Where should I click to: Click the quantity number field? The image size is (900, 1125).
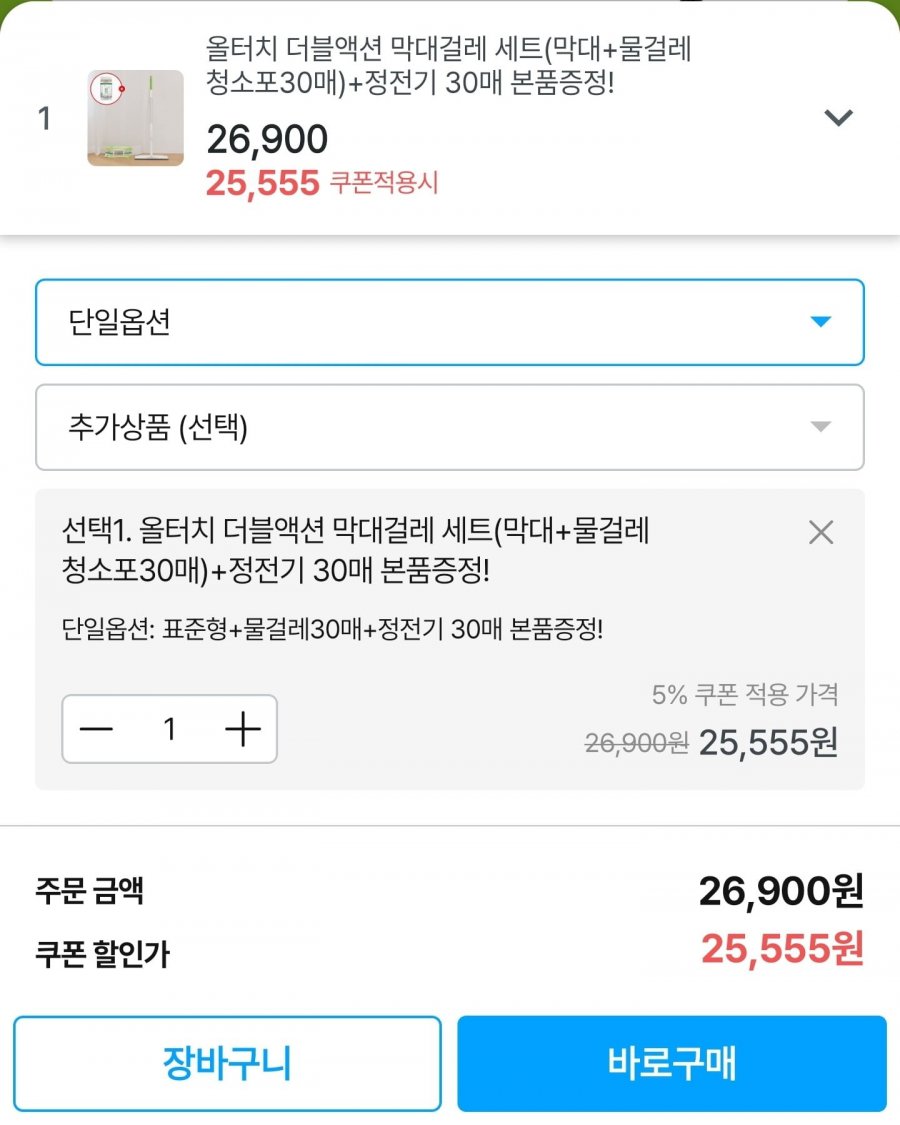coord(170,729)
